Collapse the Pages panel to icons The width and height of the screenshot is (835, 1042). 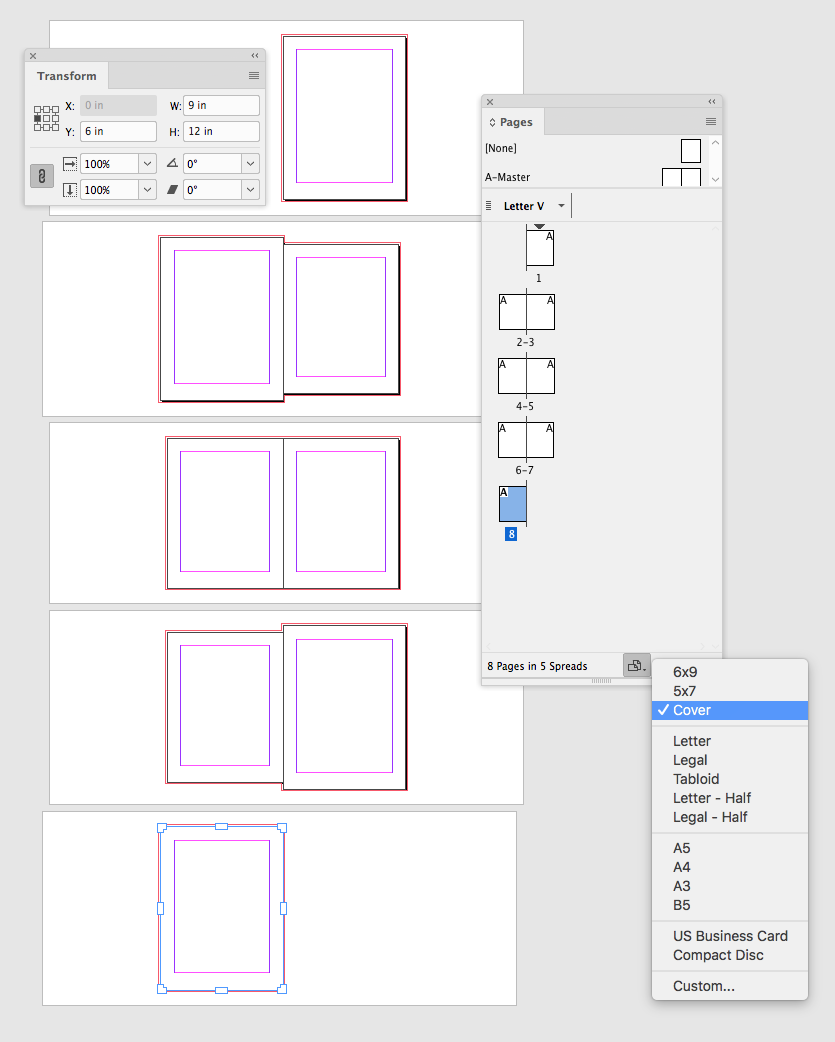point(711,101)
